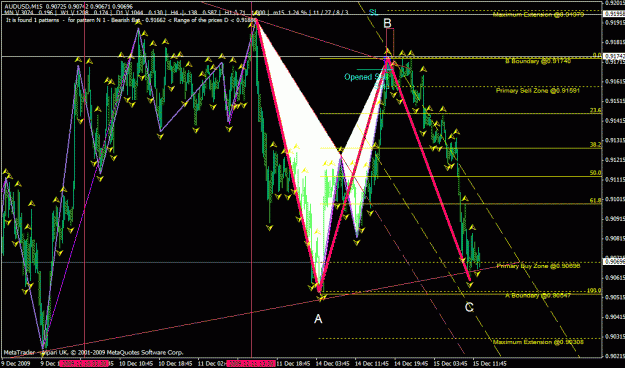Click the 38.2 Fibonacci level label

pyautogui.click(x=596, y=145)
